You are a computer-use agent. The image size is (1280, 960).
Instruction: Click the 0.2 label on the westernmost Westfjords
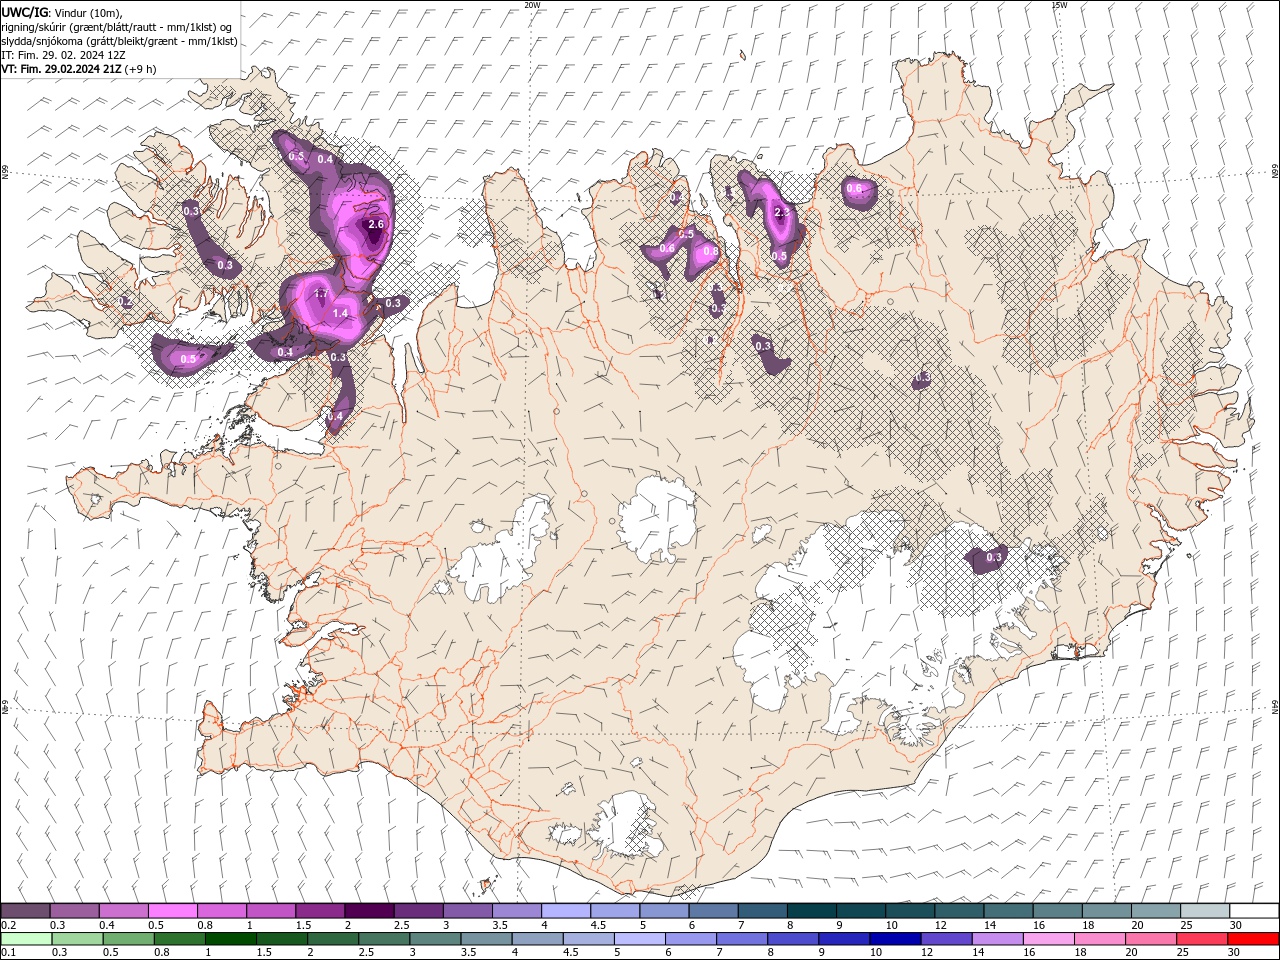pos(125,301)
